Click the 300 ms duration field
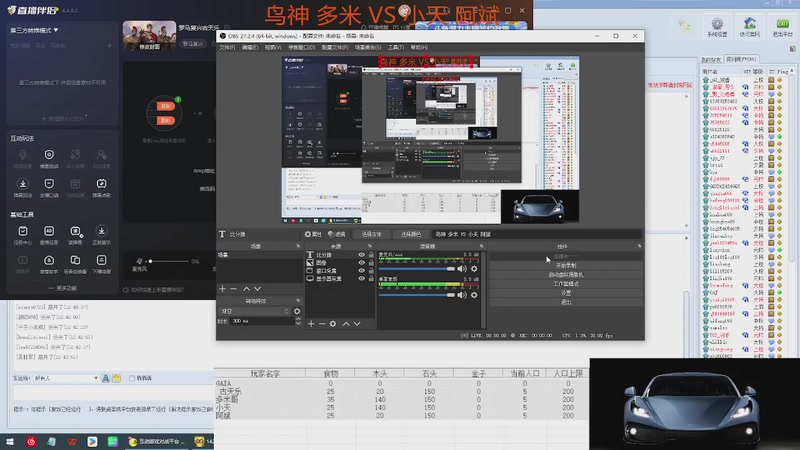The width and height of the screenshot is (800, 450). (262, 321)
